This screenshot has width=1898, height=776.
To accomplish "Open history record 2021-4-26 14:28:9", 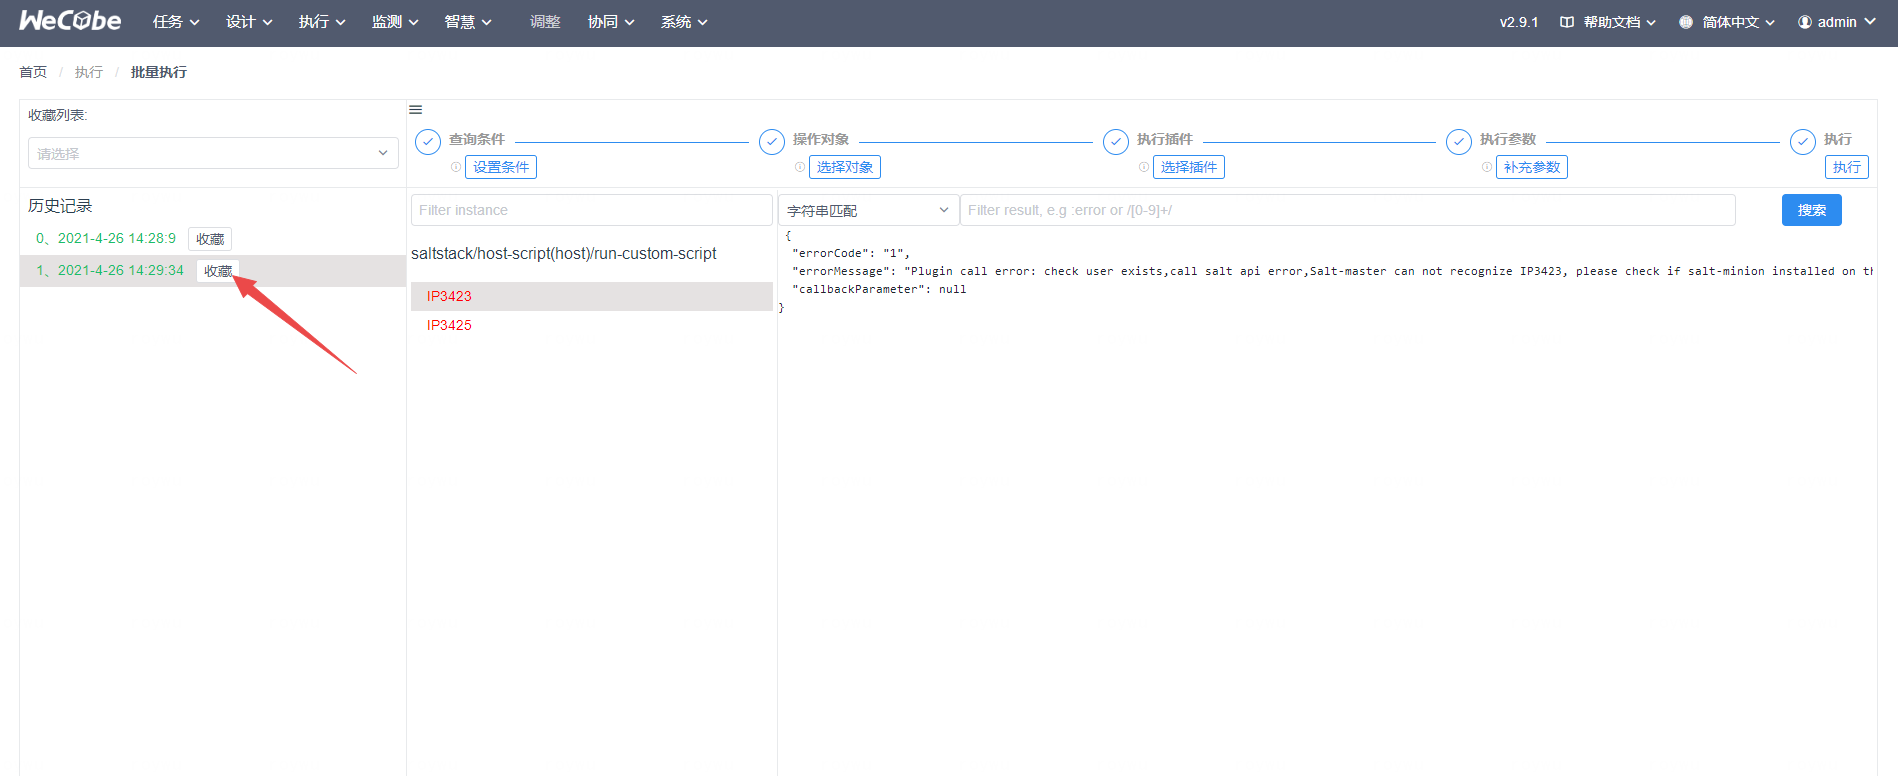I will click(116, 238).
